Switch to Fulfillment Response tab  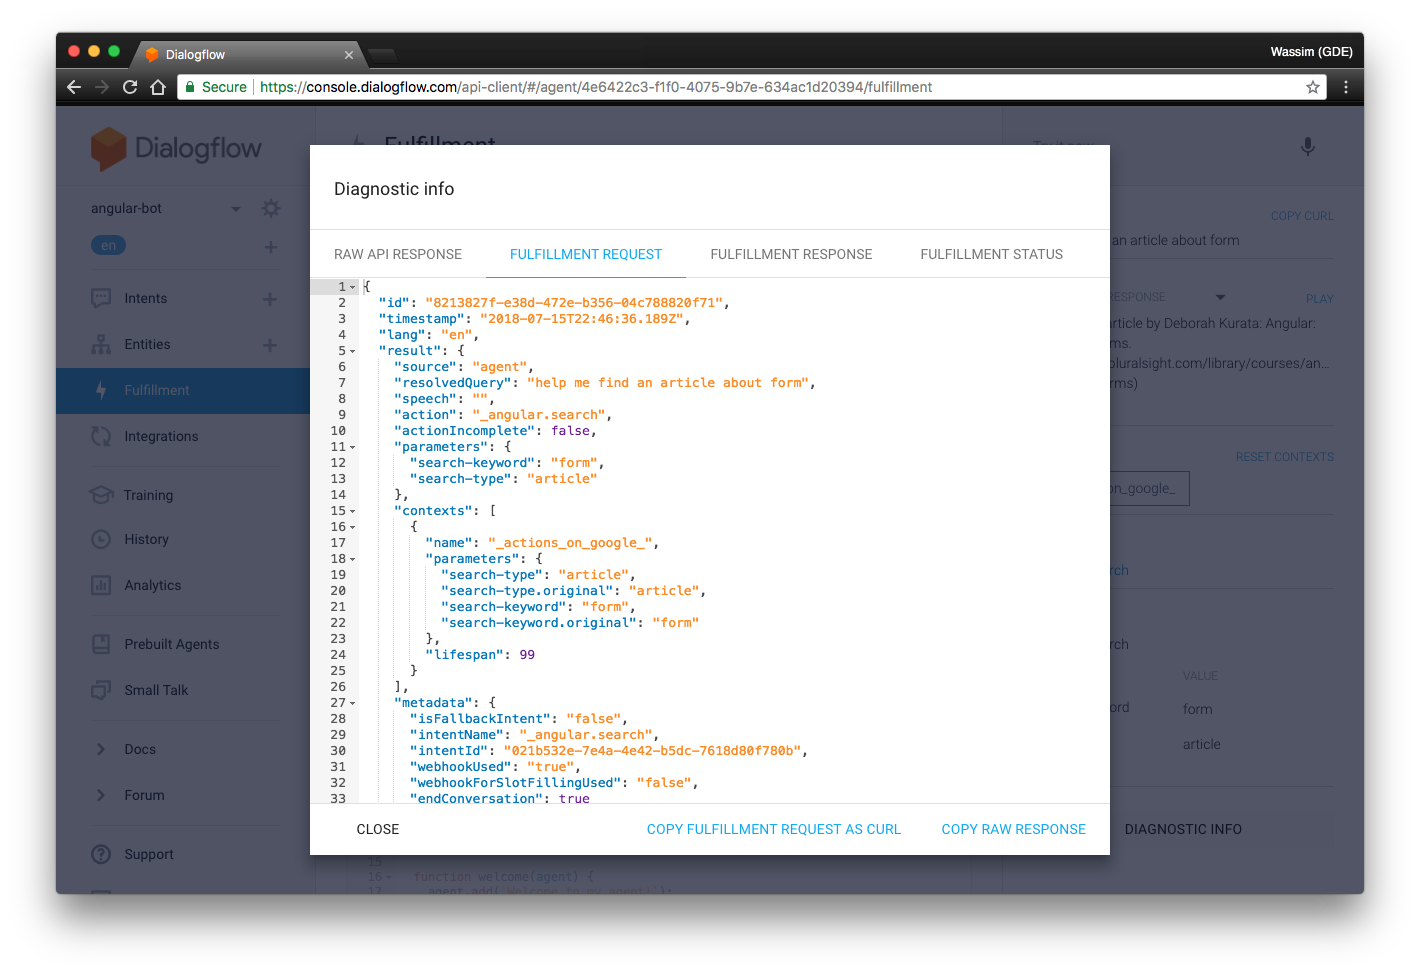tap(791, 254)
